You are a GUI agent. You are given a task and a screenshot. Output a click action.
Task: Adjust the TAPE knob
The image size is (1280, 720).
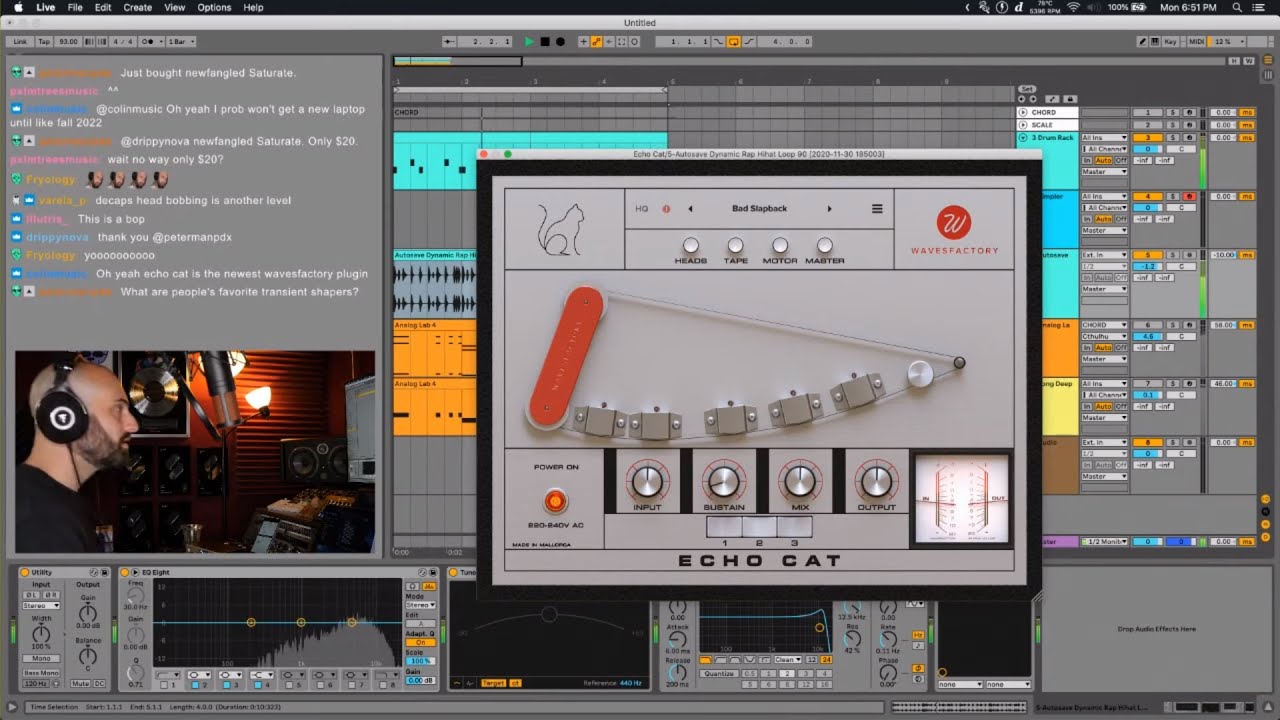[x=735, y=245]
